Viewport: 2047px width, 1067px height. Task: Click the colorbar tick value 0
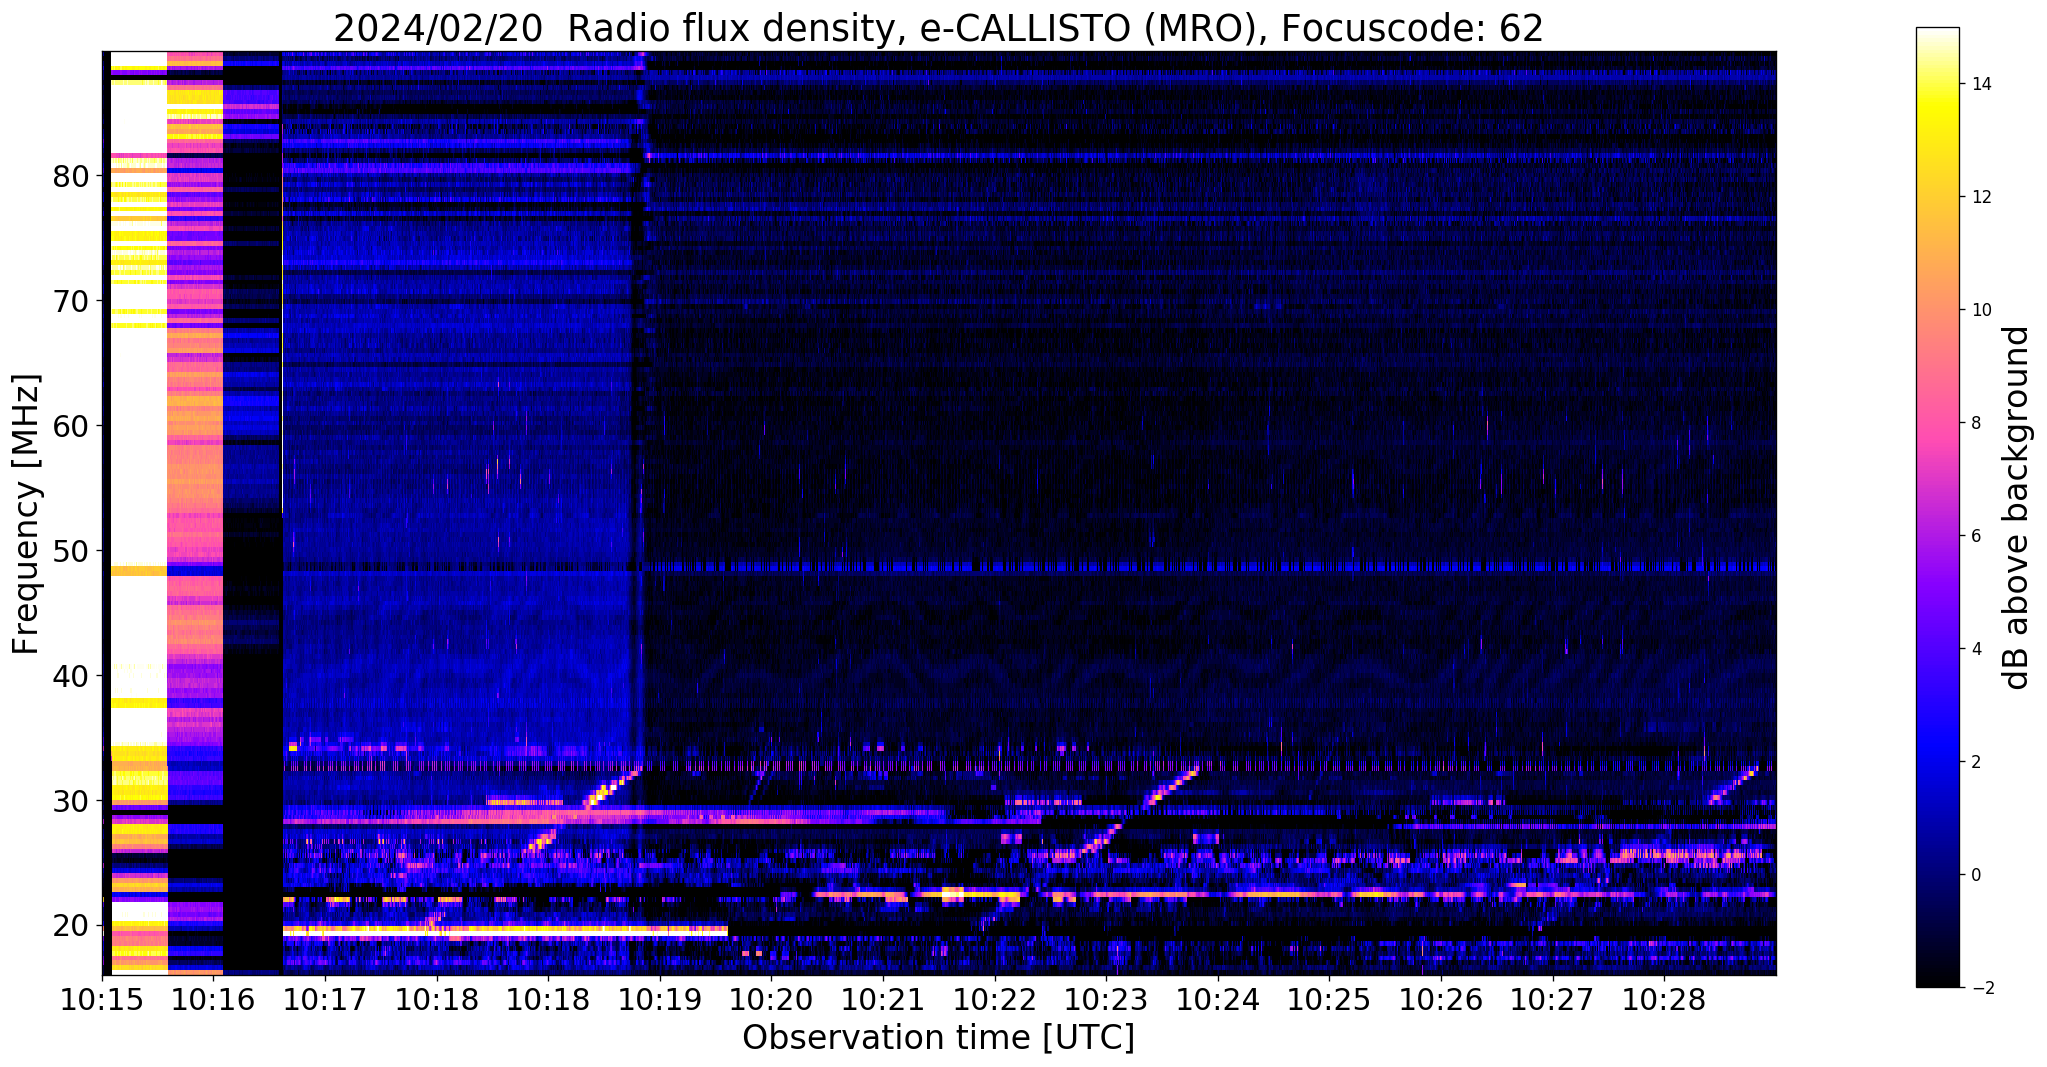(x=1975, y=875)
